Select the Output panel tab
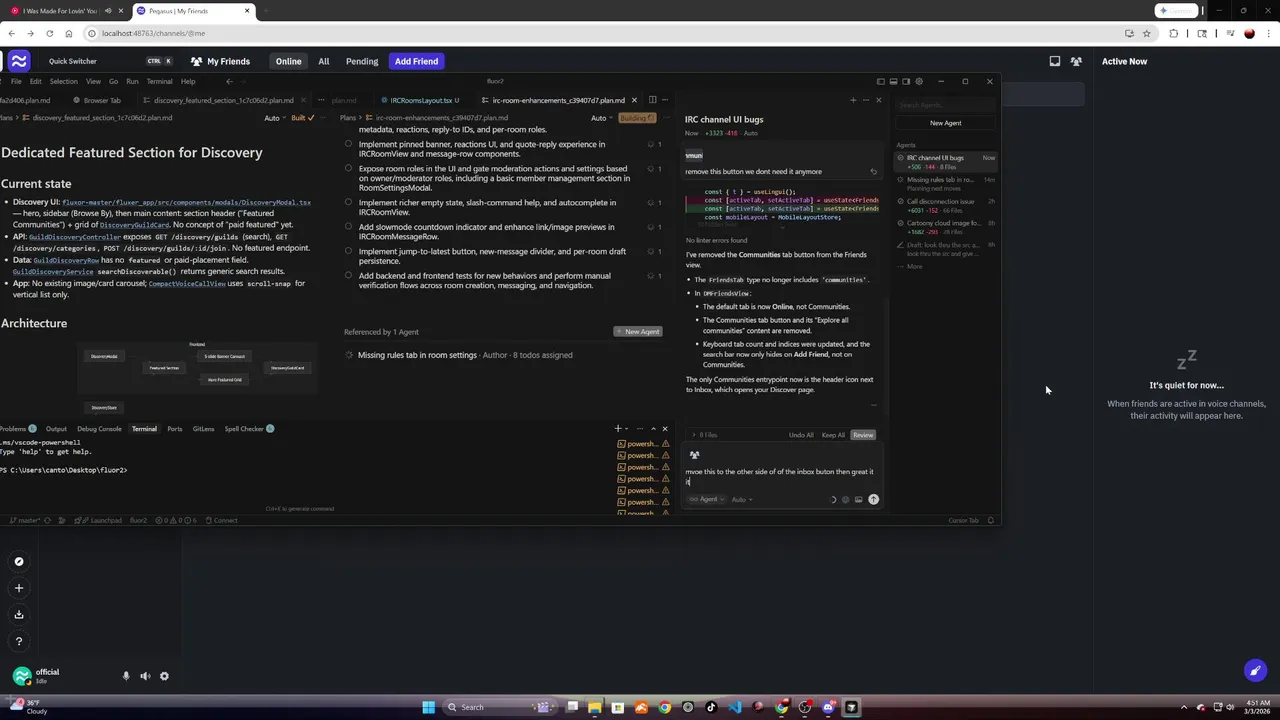The image size is (1280, 720). [x=56, y=429]
